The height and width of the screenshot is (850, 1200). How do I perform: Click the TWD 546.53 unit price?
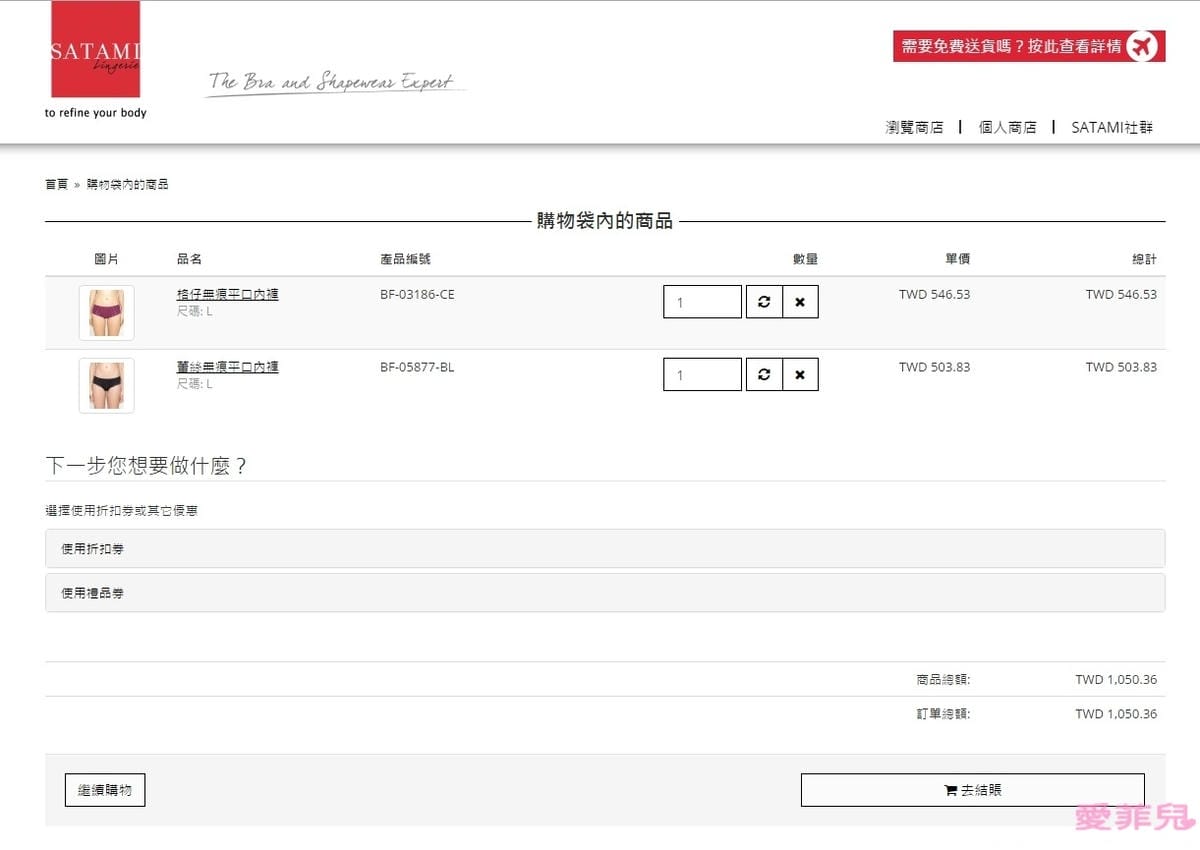click(x=934, y=295)
